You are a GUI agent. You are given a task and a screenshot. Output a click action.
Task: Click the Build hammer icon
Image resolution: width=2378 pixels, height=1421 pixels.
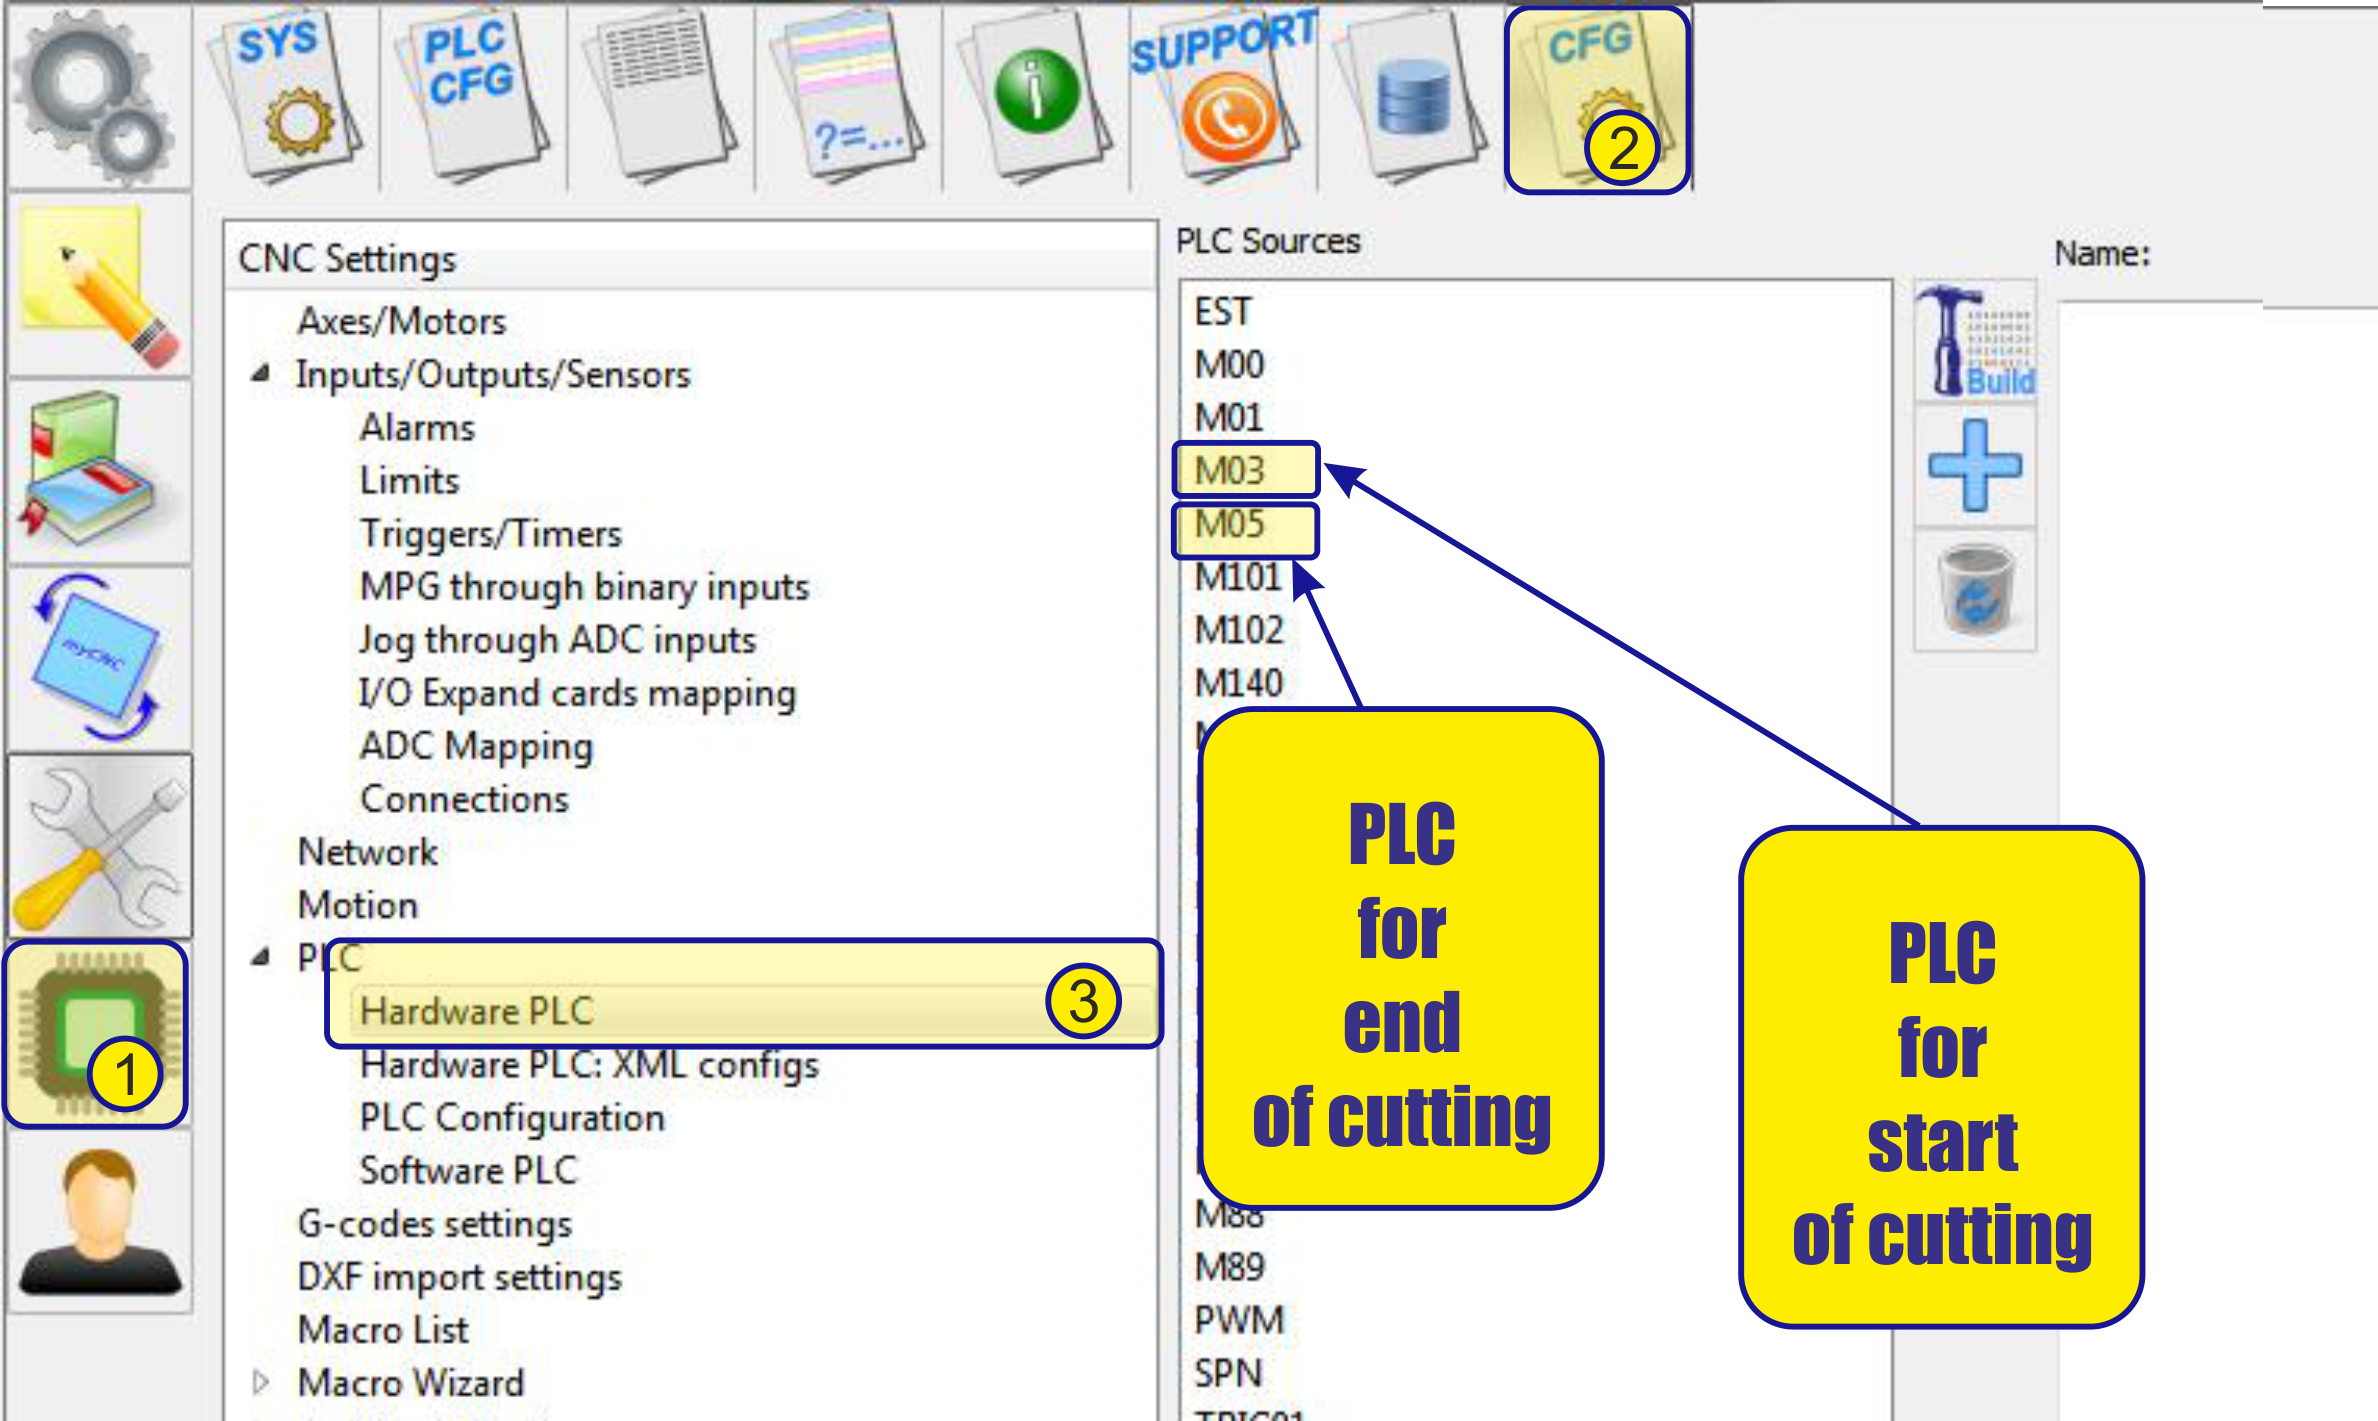click(x=1974, y=342)
